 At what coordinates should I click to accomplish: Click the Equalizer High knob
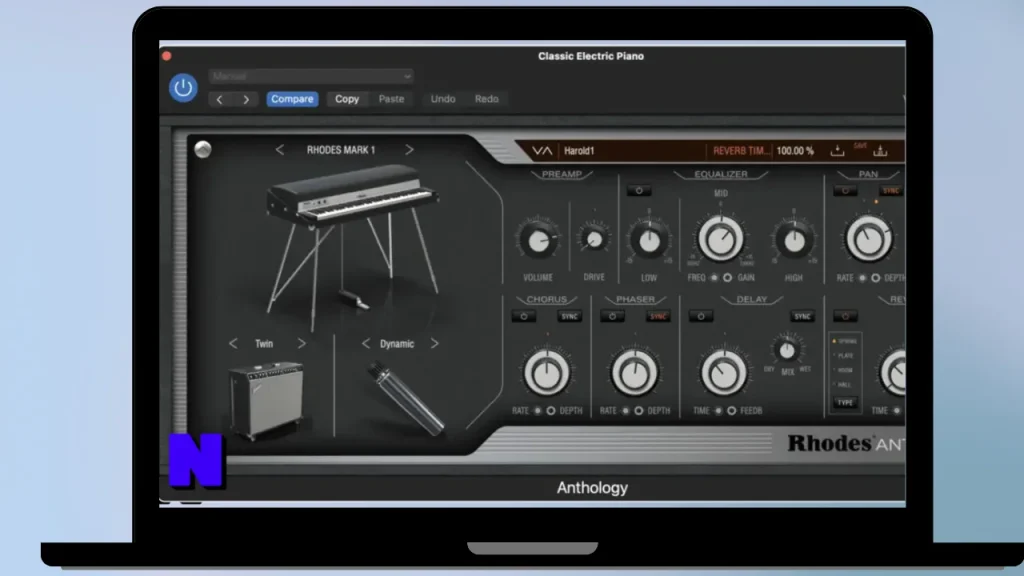point(794,241)
